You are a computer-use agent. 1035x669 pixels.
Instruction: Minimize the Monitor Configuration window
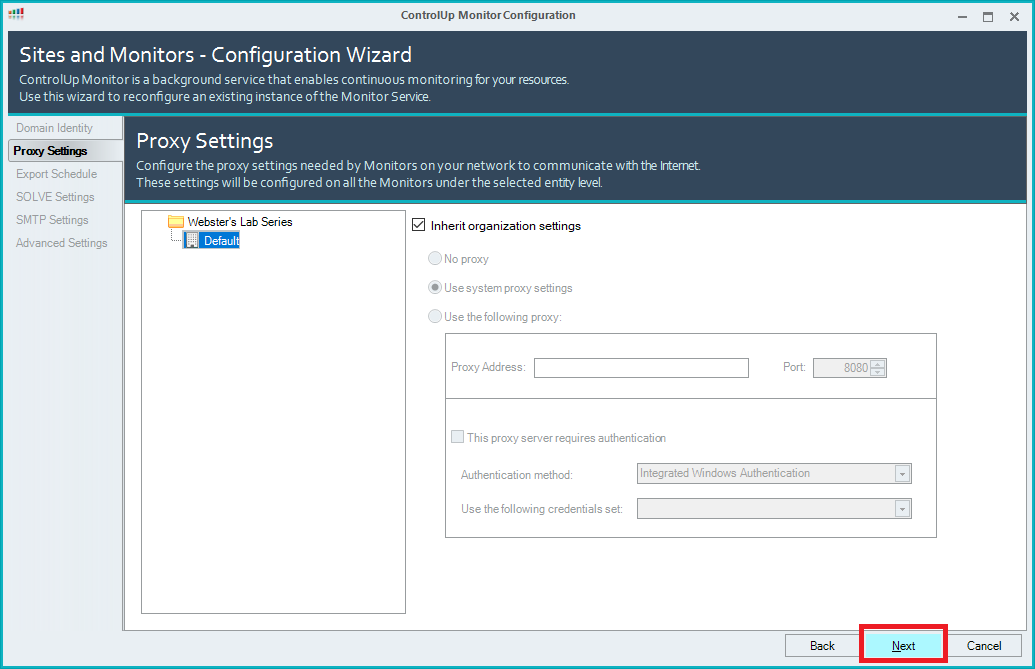point(961,16)
